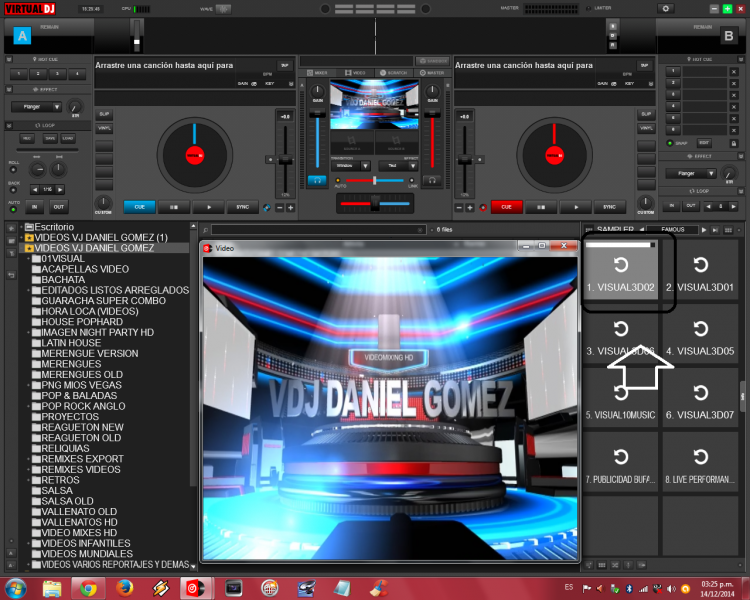Click sampler pad 1 VISUAL3D02
750x600 pixels.
[x=620, y=271]
